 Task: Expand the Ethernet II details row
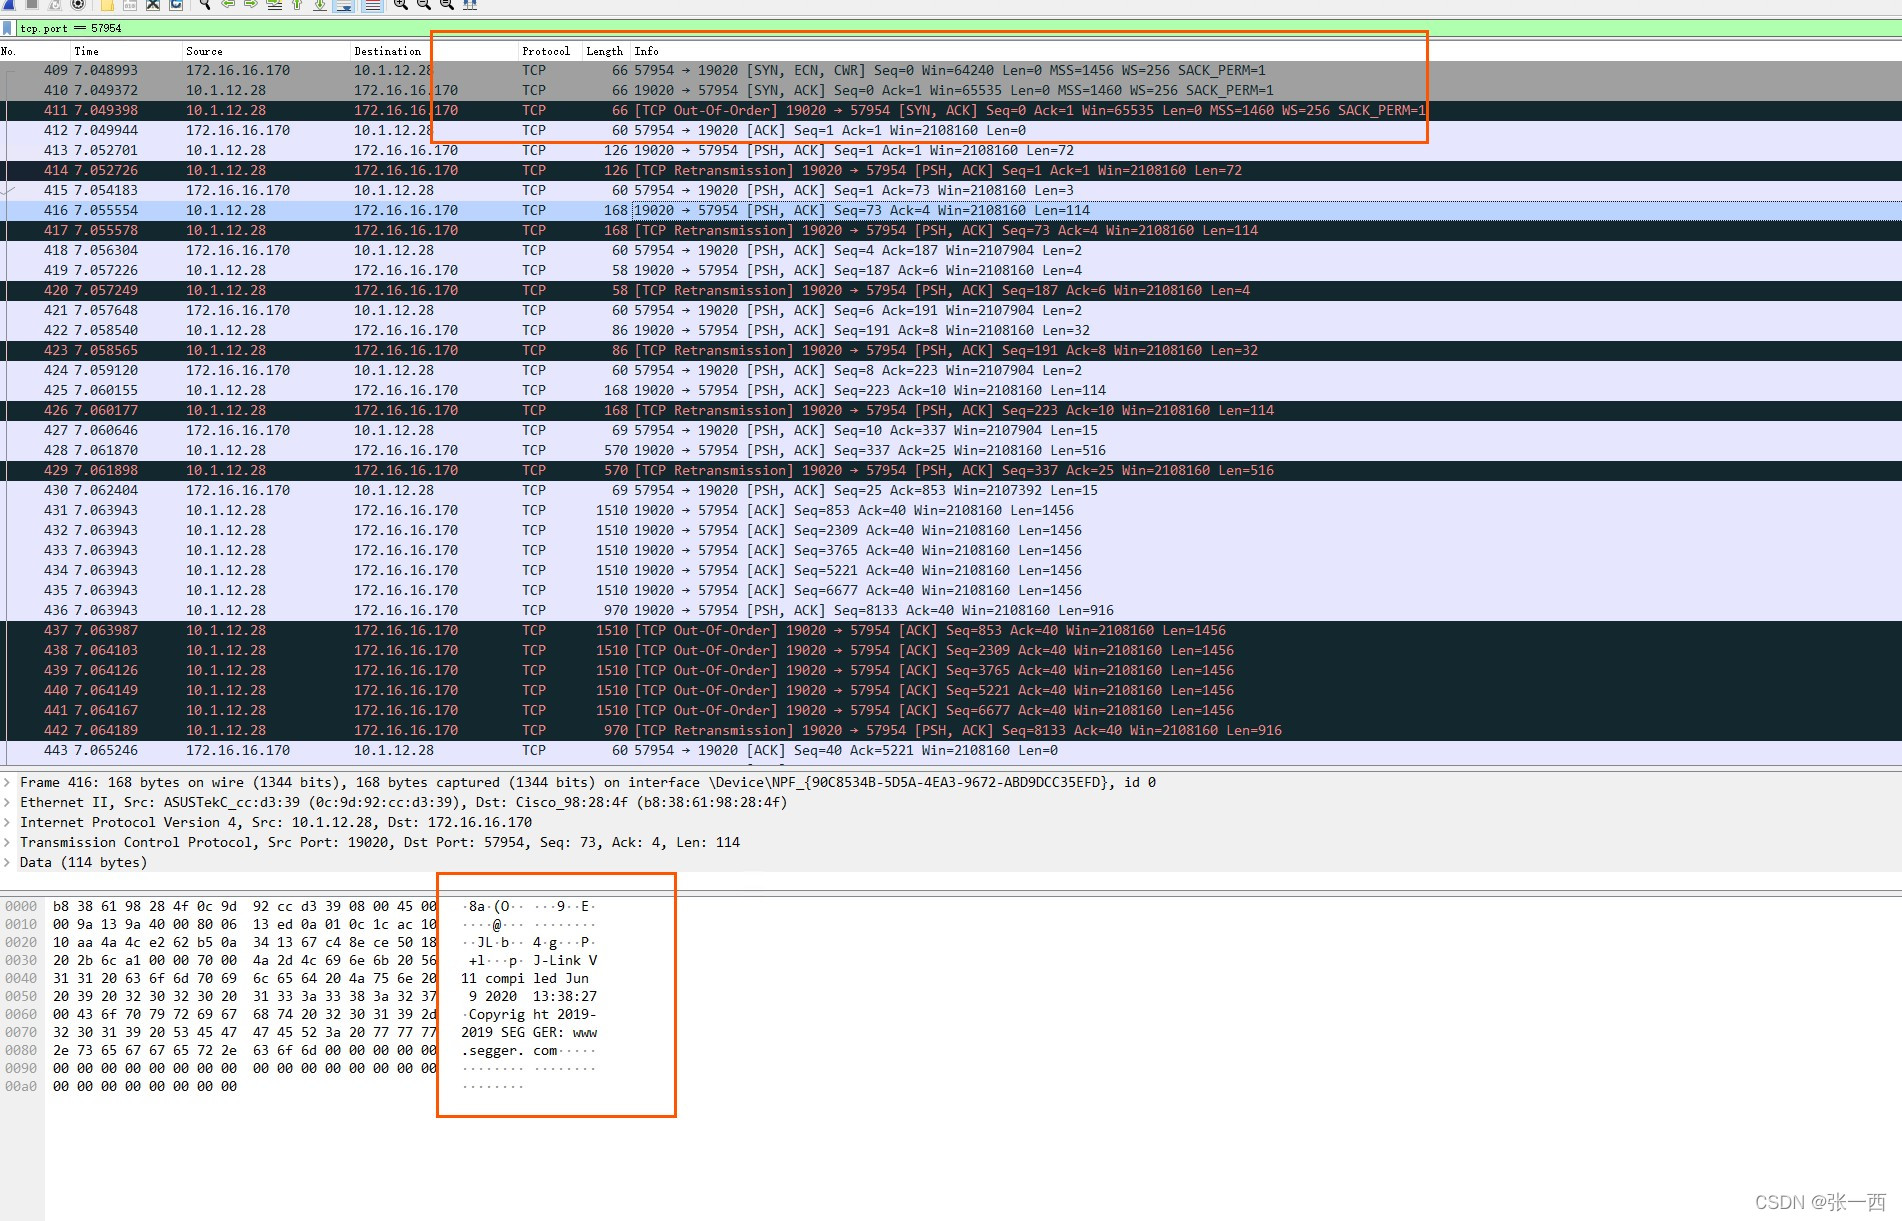(7, 802)
